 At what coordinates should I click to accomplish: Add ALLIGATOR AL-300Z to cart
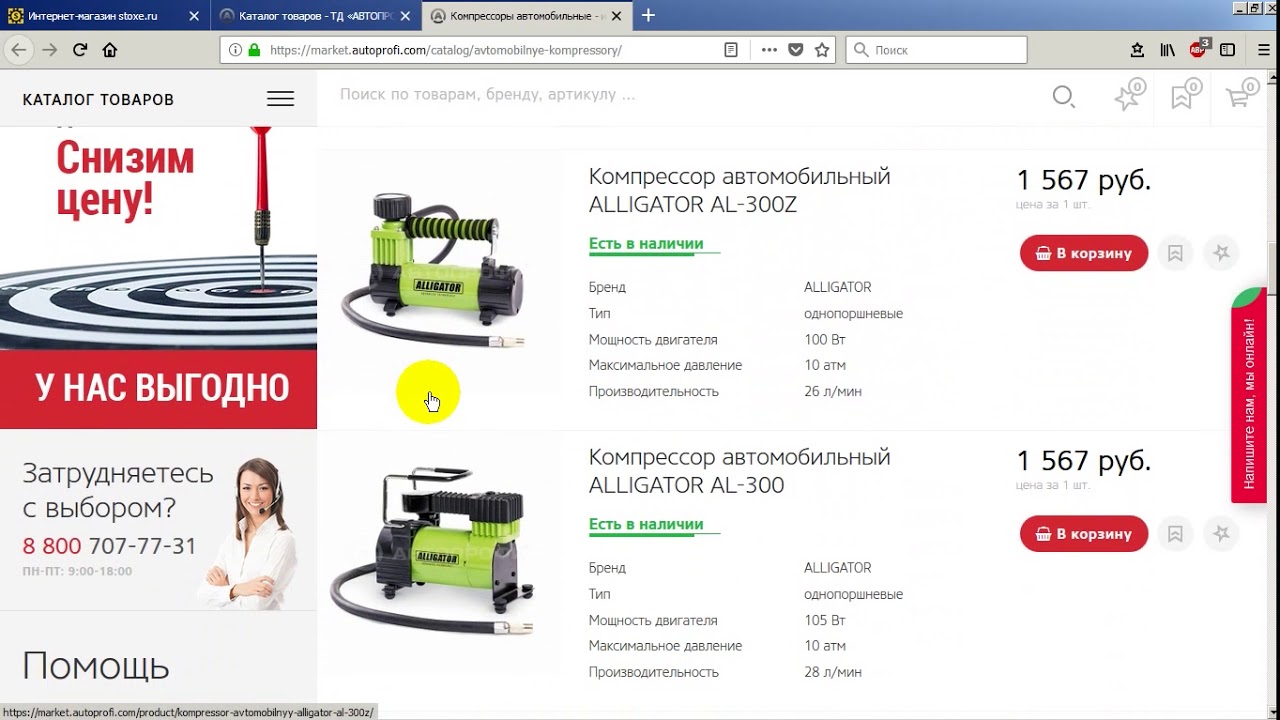click(1084, 253)
